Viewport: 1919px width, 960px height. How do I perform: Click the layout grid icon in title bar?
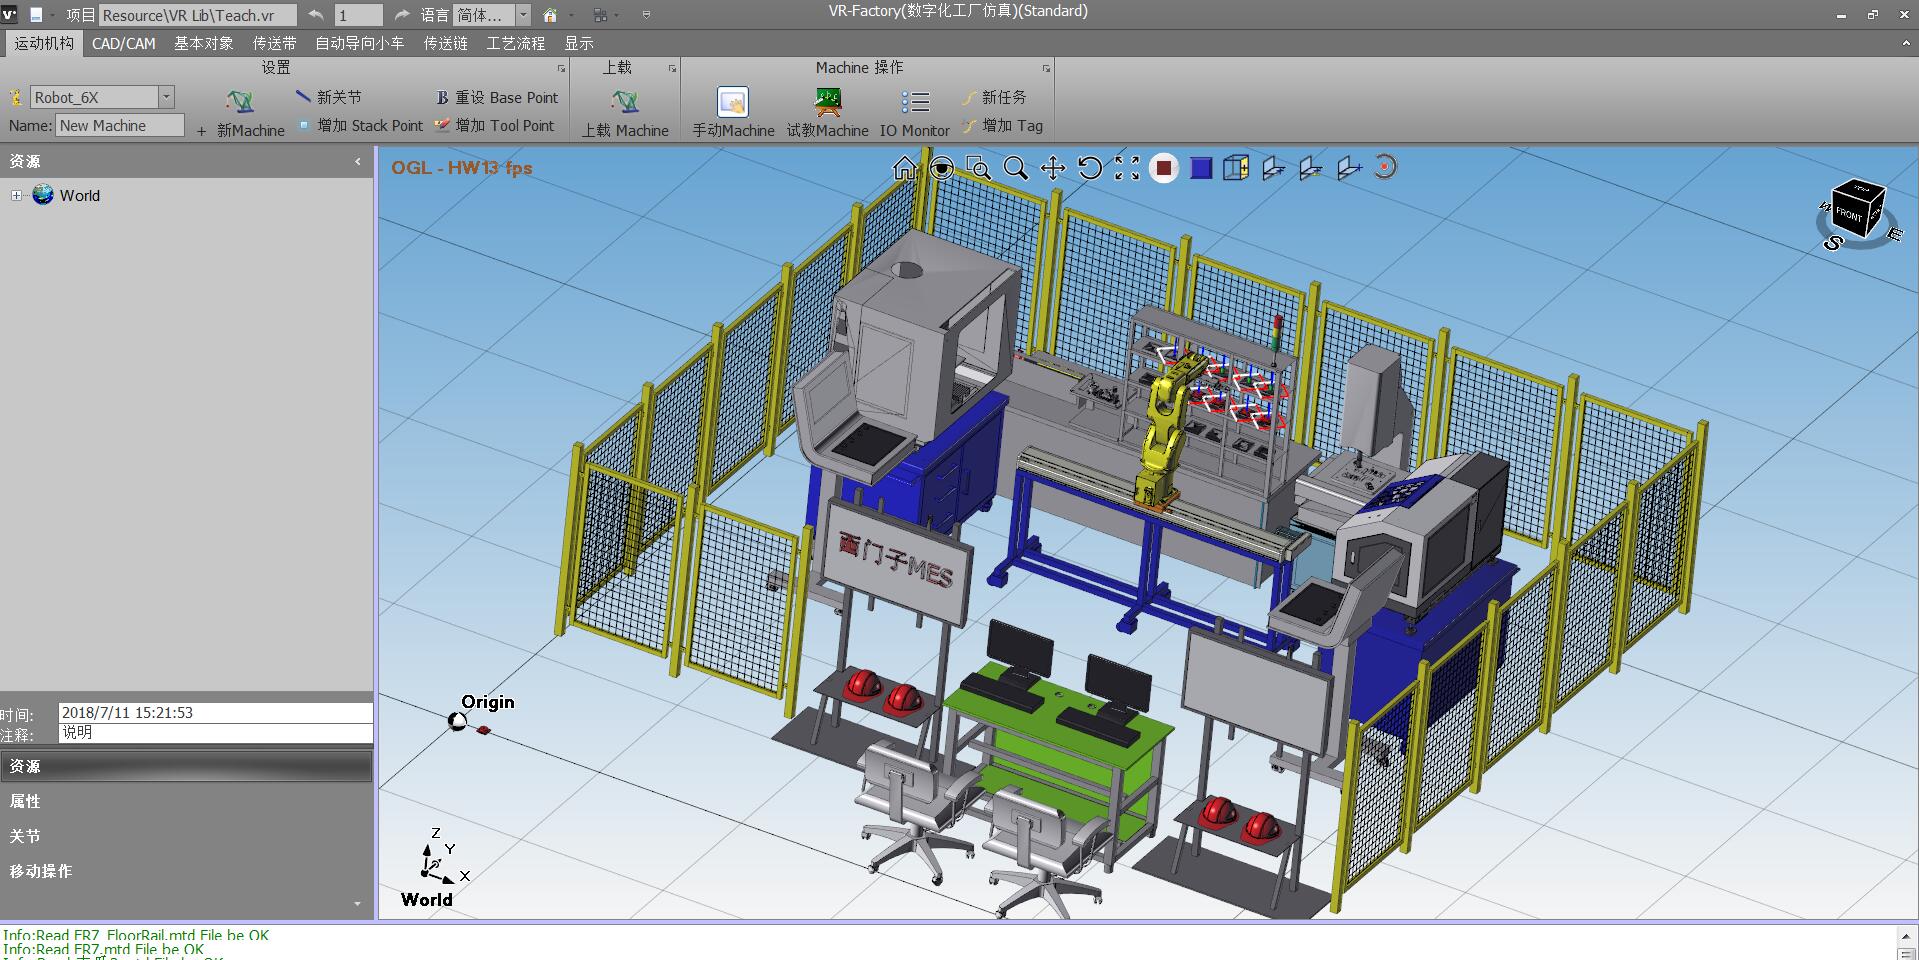tap(600, 15)
